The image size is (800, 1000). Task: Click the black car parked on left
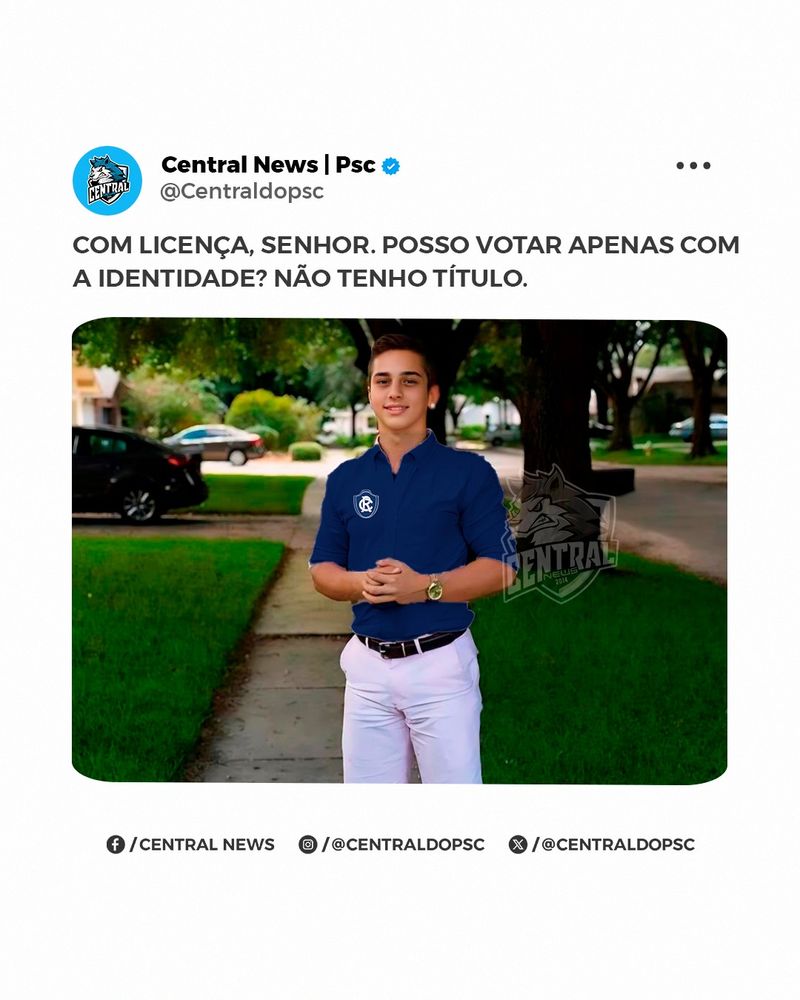point(139,474)
